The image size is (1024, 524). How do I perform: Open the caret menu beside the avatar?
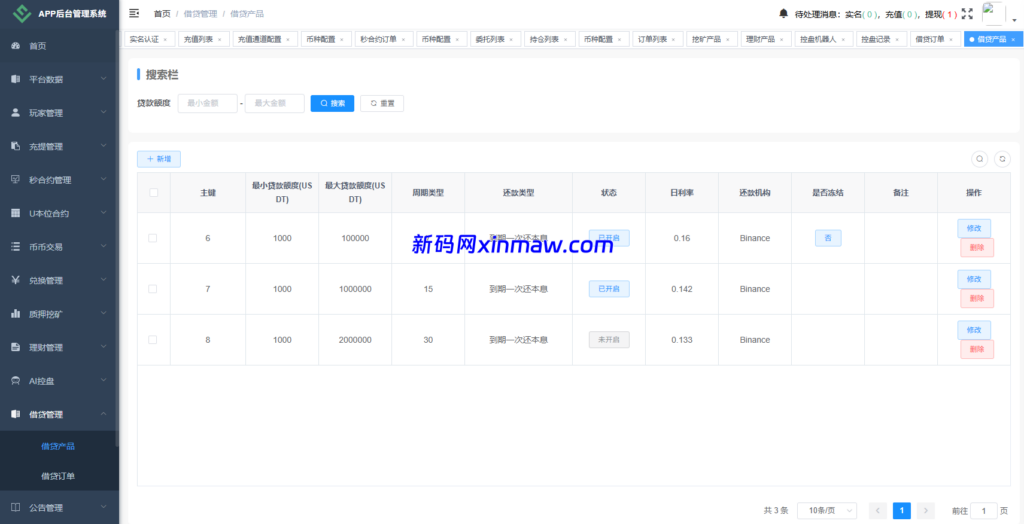1014,20
